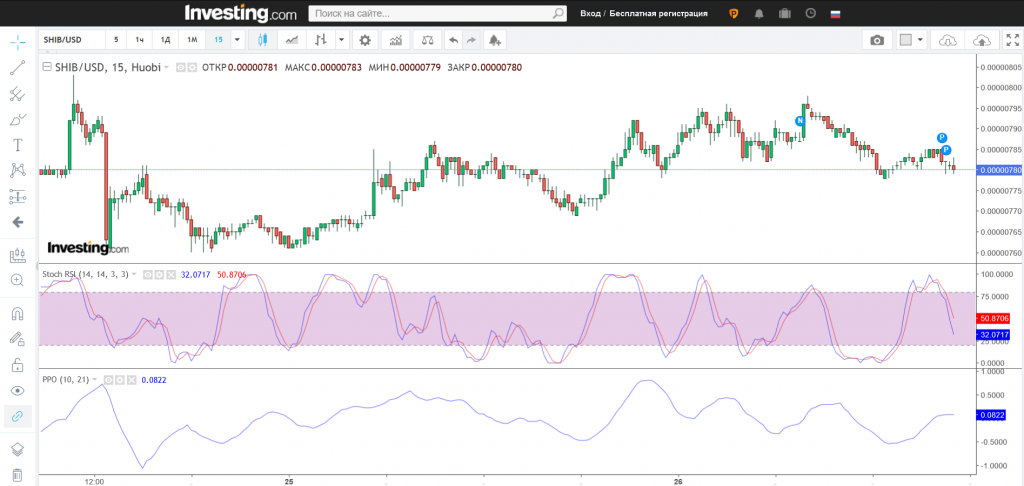Toggle hide all drawings eye icon

pyautogui.click(x=17, y=391)
